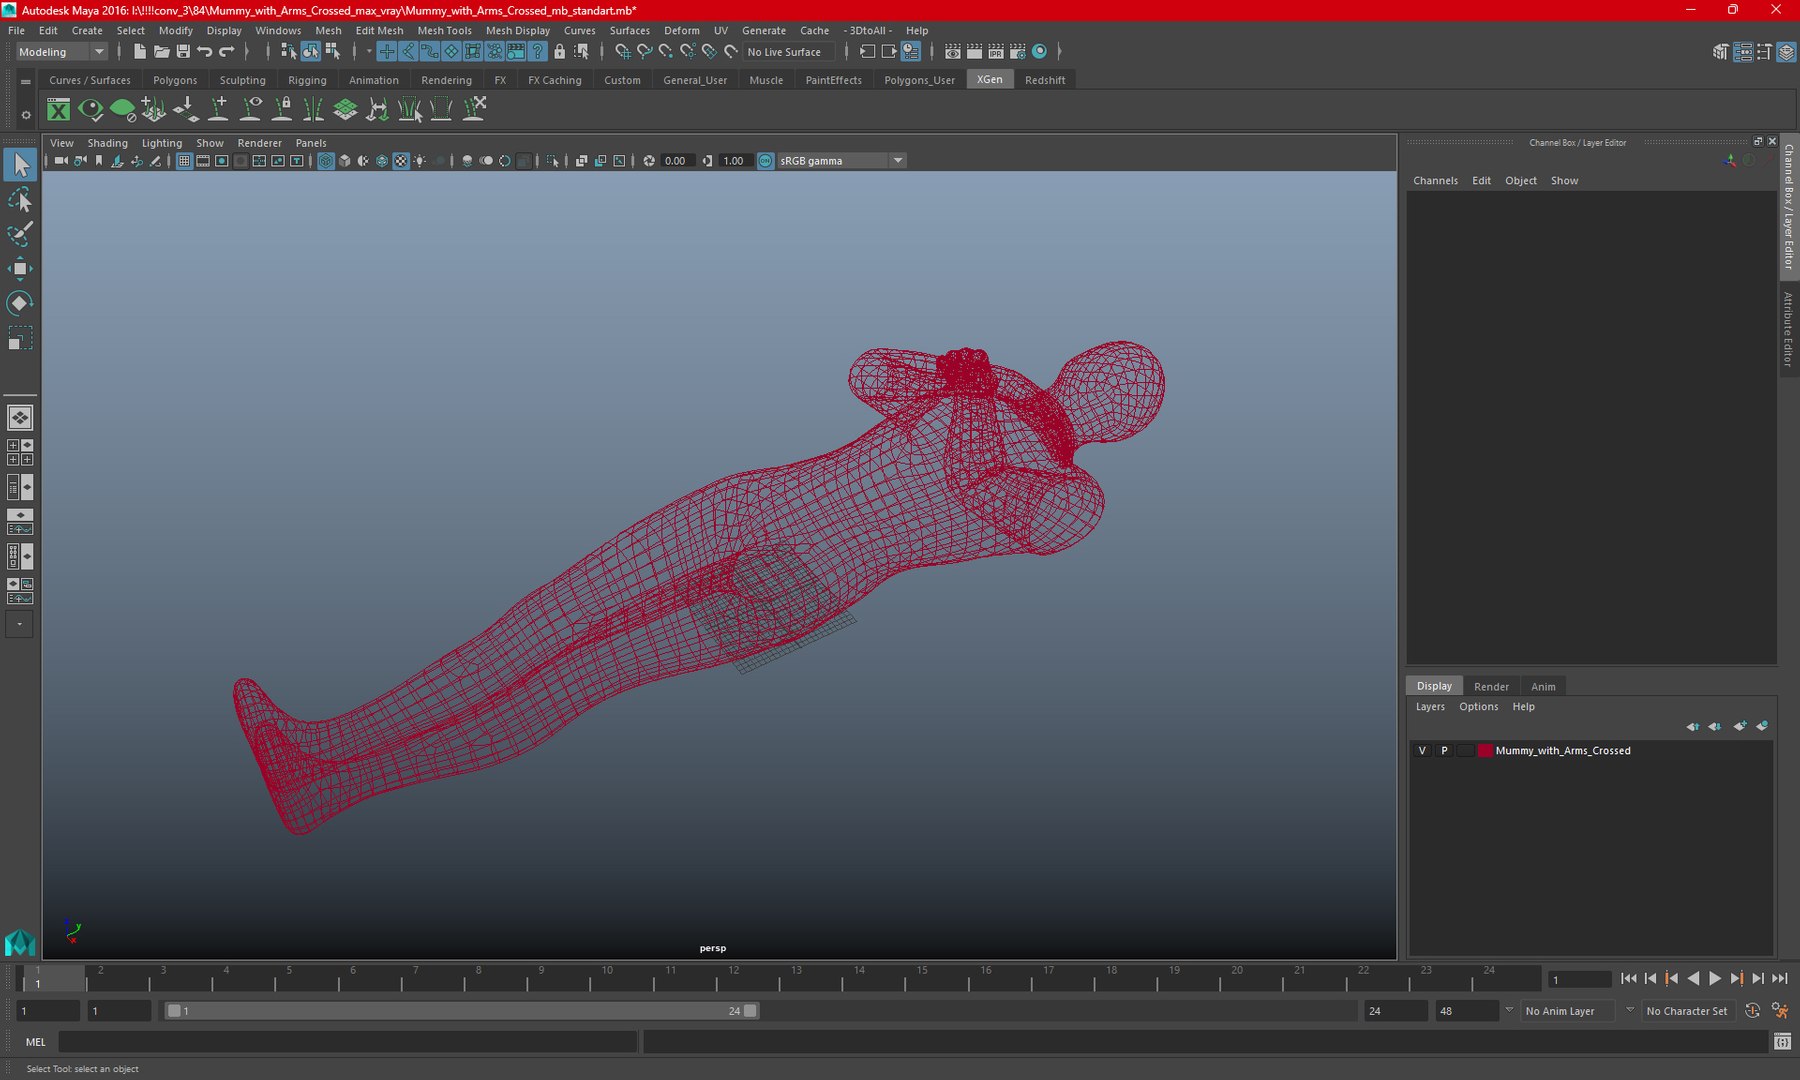Toggle visibility V of Mummy layer
1800x1080 pixels.
[x=1422, y=751]
